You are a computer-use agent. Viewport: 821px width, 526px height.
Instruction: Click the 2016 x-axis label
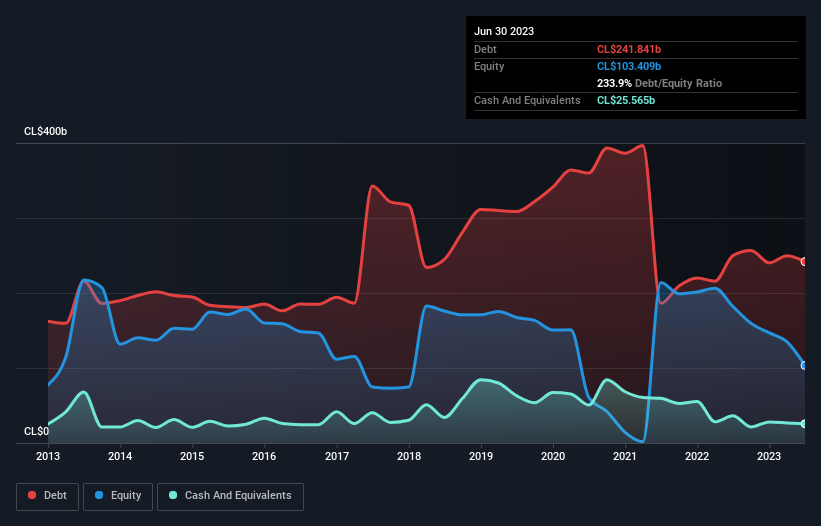coord(264,456)
